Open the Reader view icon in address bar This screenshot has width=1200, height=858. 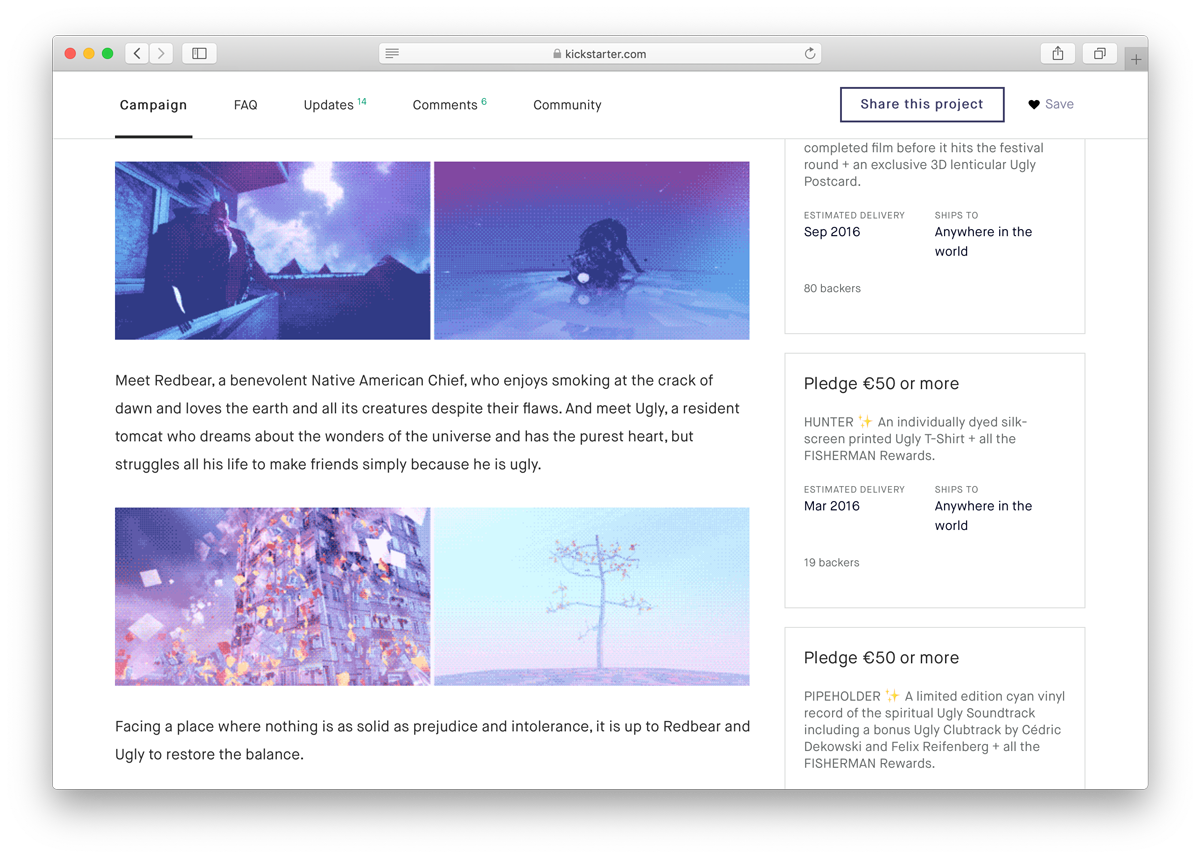[392, 54]
